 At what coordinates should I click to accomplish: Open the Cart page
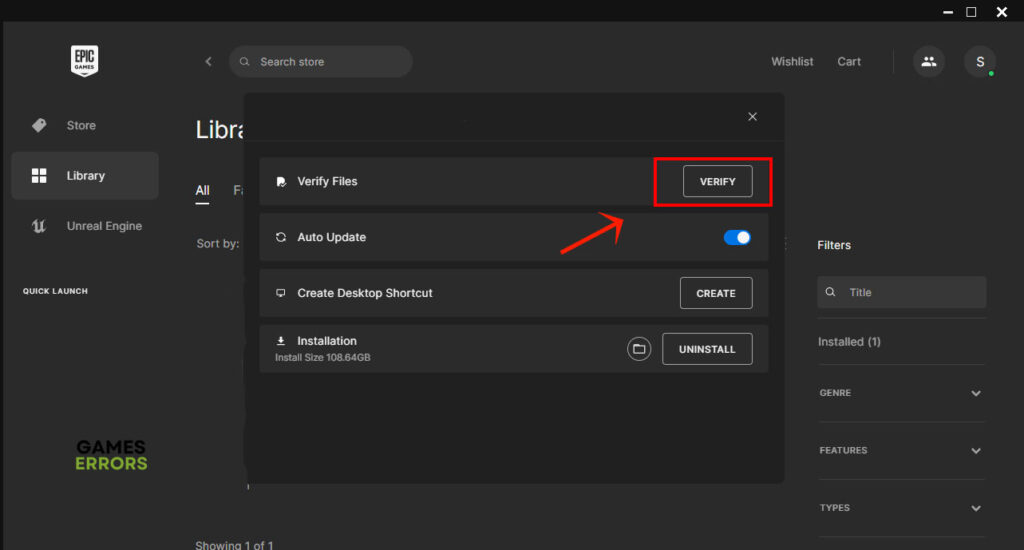(x=849, y=61)
